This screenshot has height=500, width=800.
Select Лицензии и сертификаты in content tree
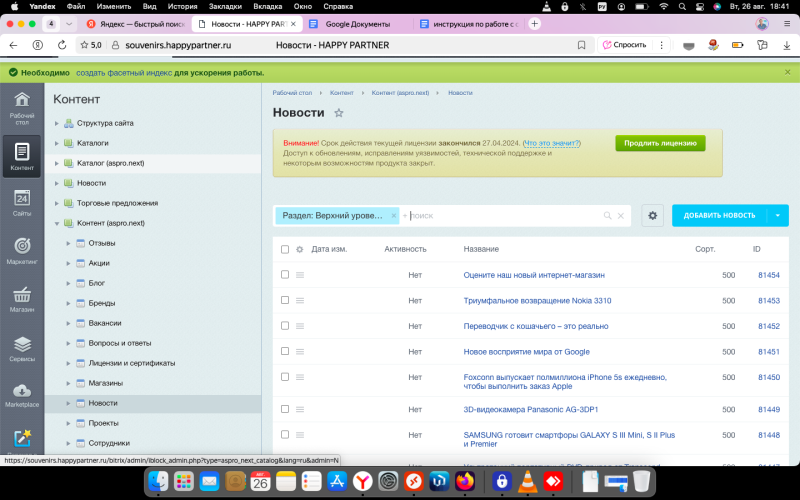pos(132,363)
